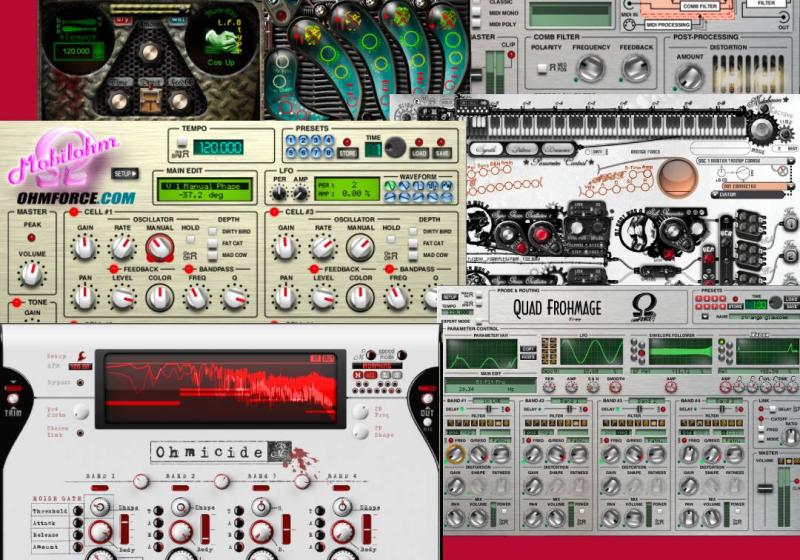
Task: Click the Ohmicide TRIM knob
Action: tap(13, 398)
